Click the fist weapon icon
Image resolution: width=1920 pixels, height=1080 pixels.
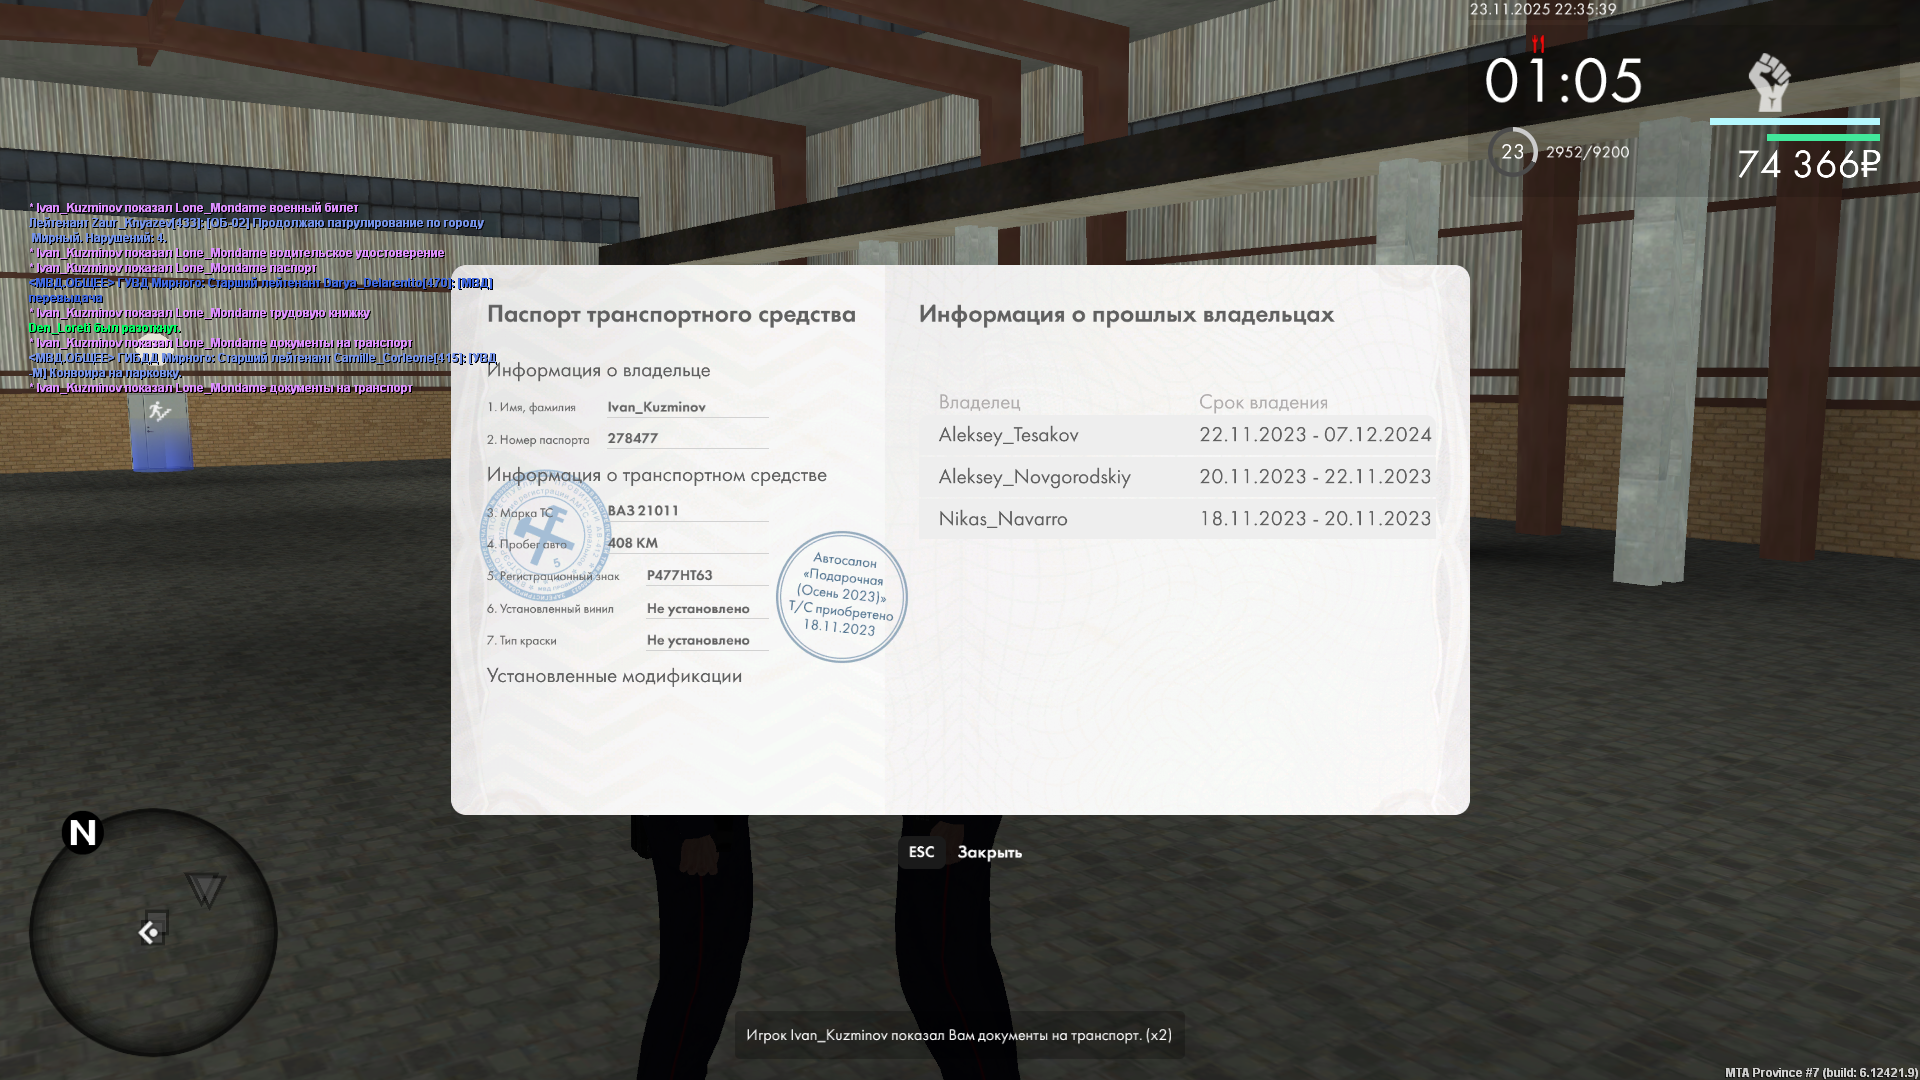(1769, 82)
